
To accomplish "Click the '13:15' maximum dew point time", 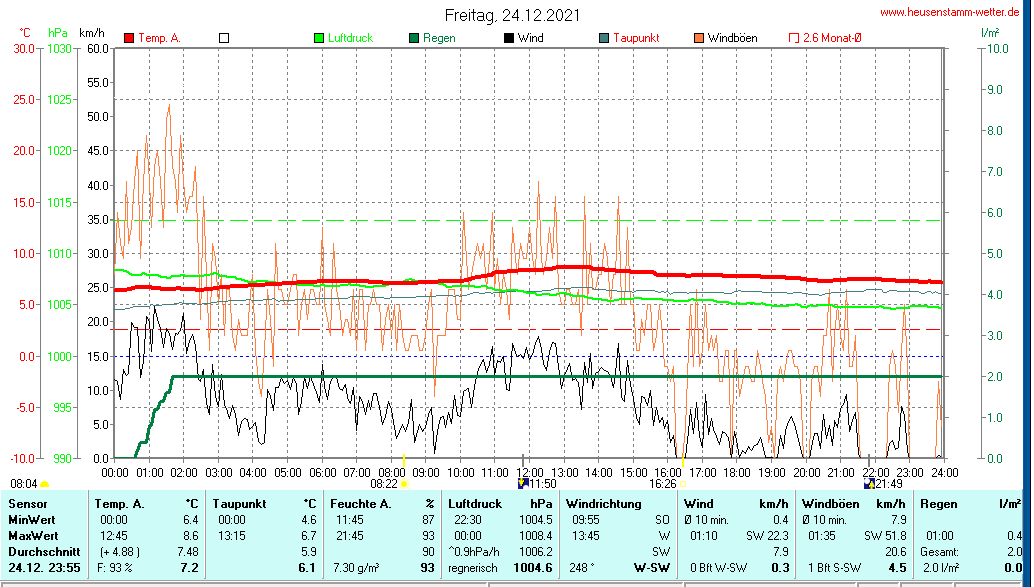I will pyautogui.click(x=231, y=536).
